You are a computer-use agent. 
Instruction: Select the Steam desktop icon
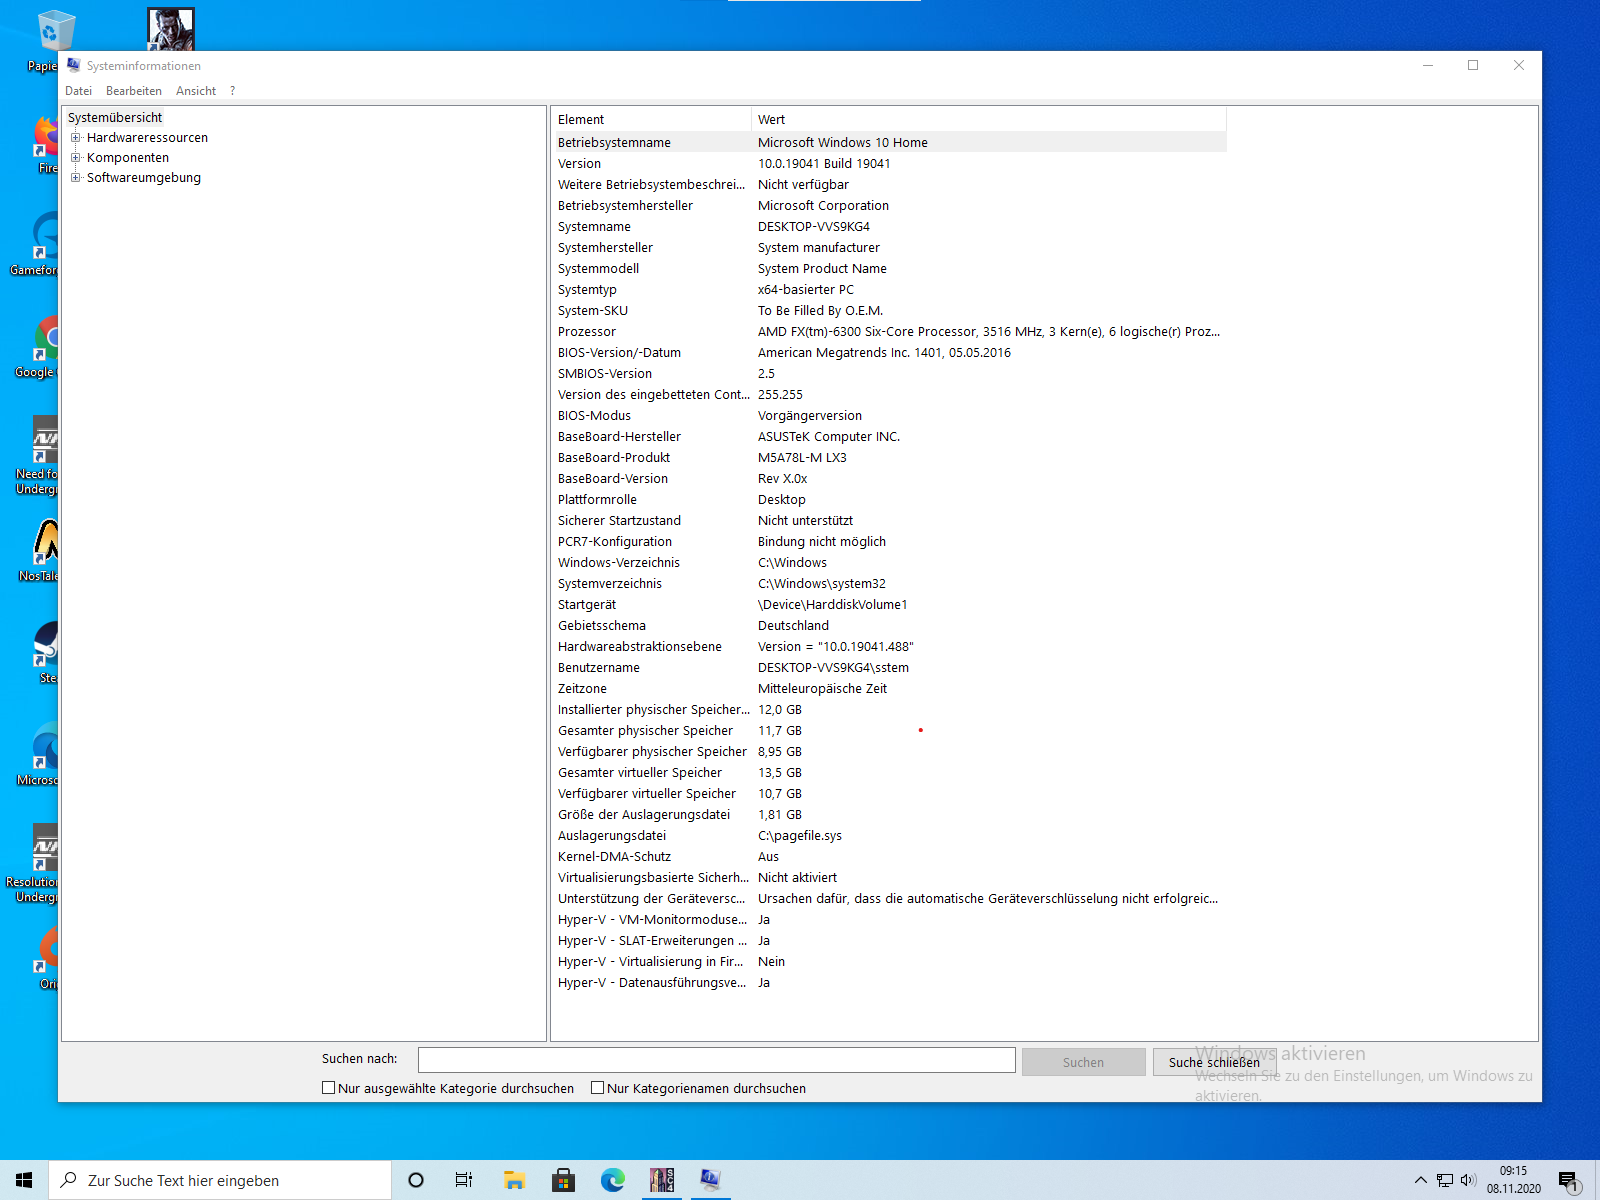pyautogui.click(x=47, y=653)
